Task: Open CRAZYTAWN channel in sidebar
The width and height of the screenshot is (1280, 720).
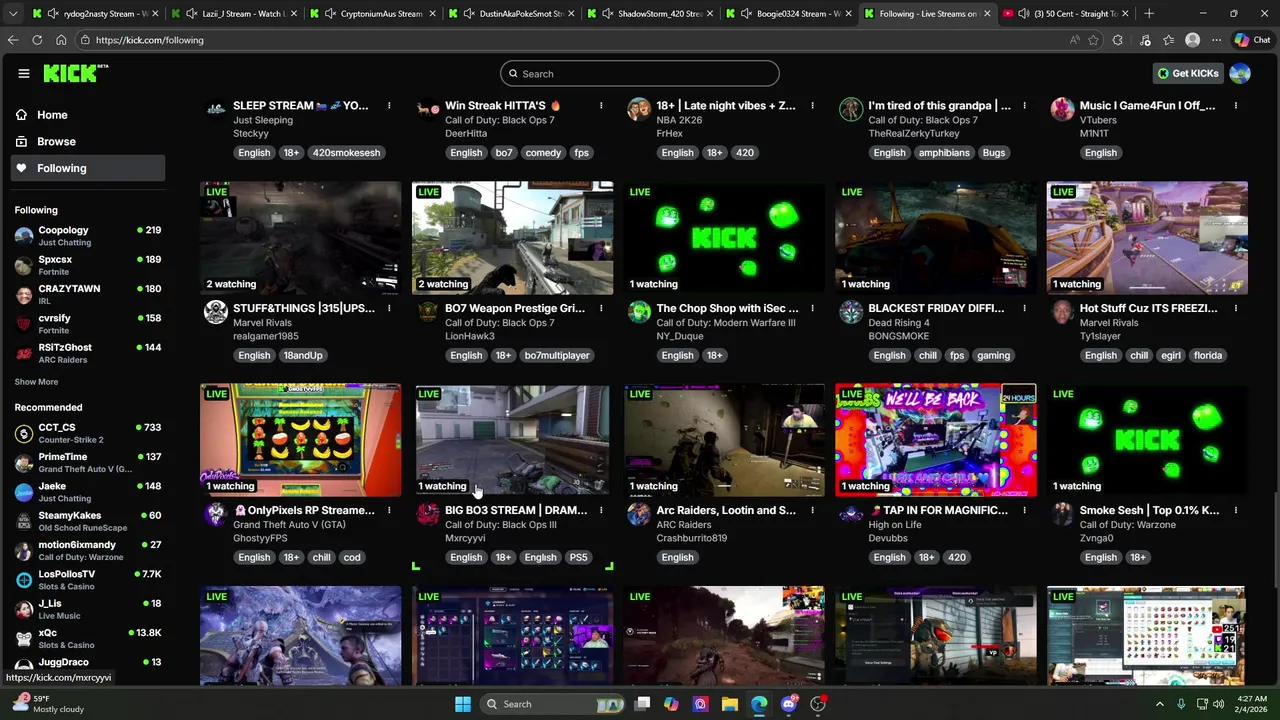Action: [88, 294]
